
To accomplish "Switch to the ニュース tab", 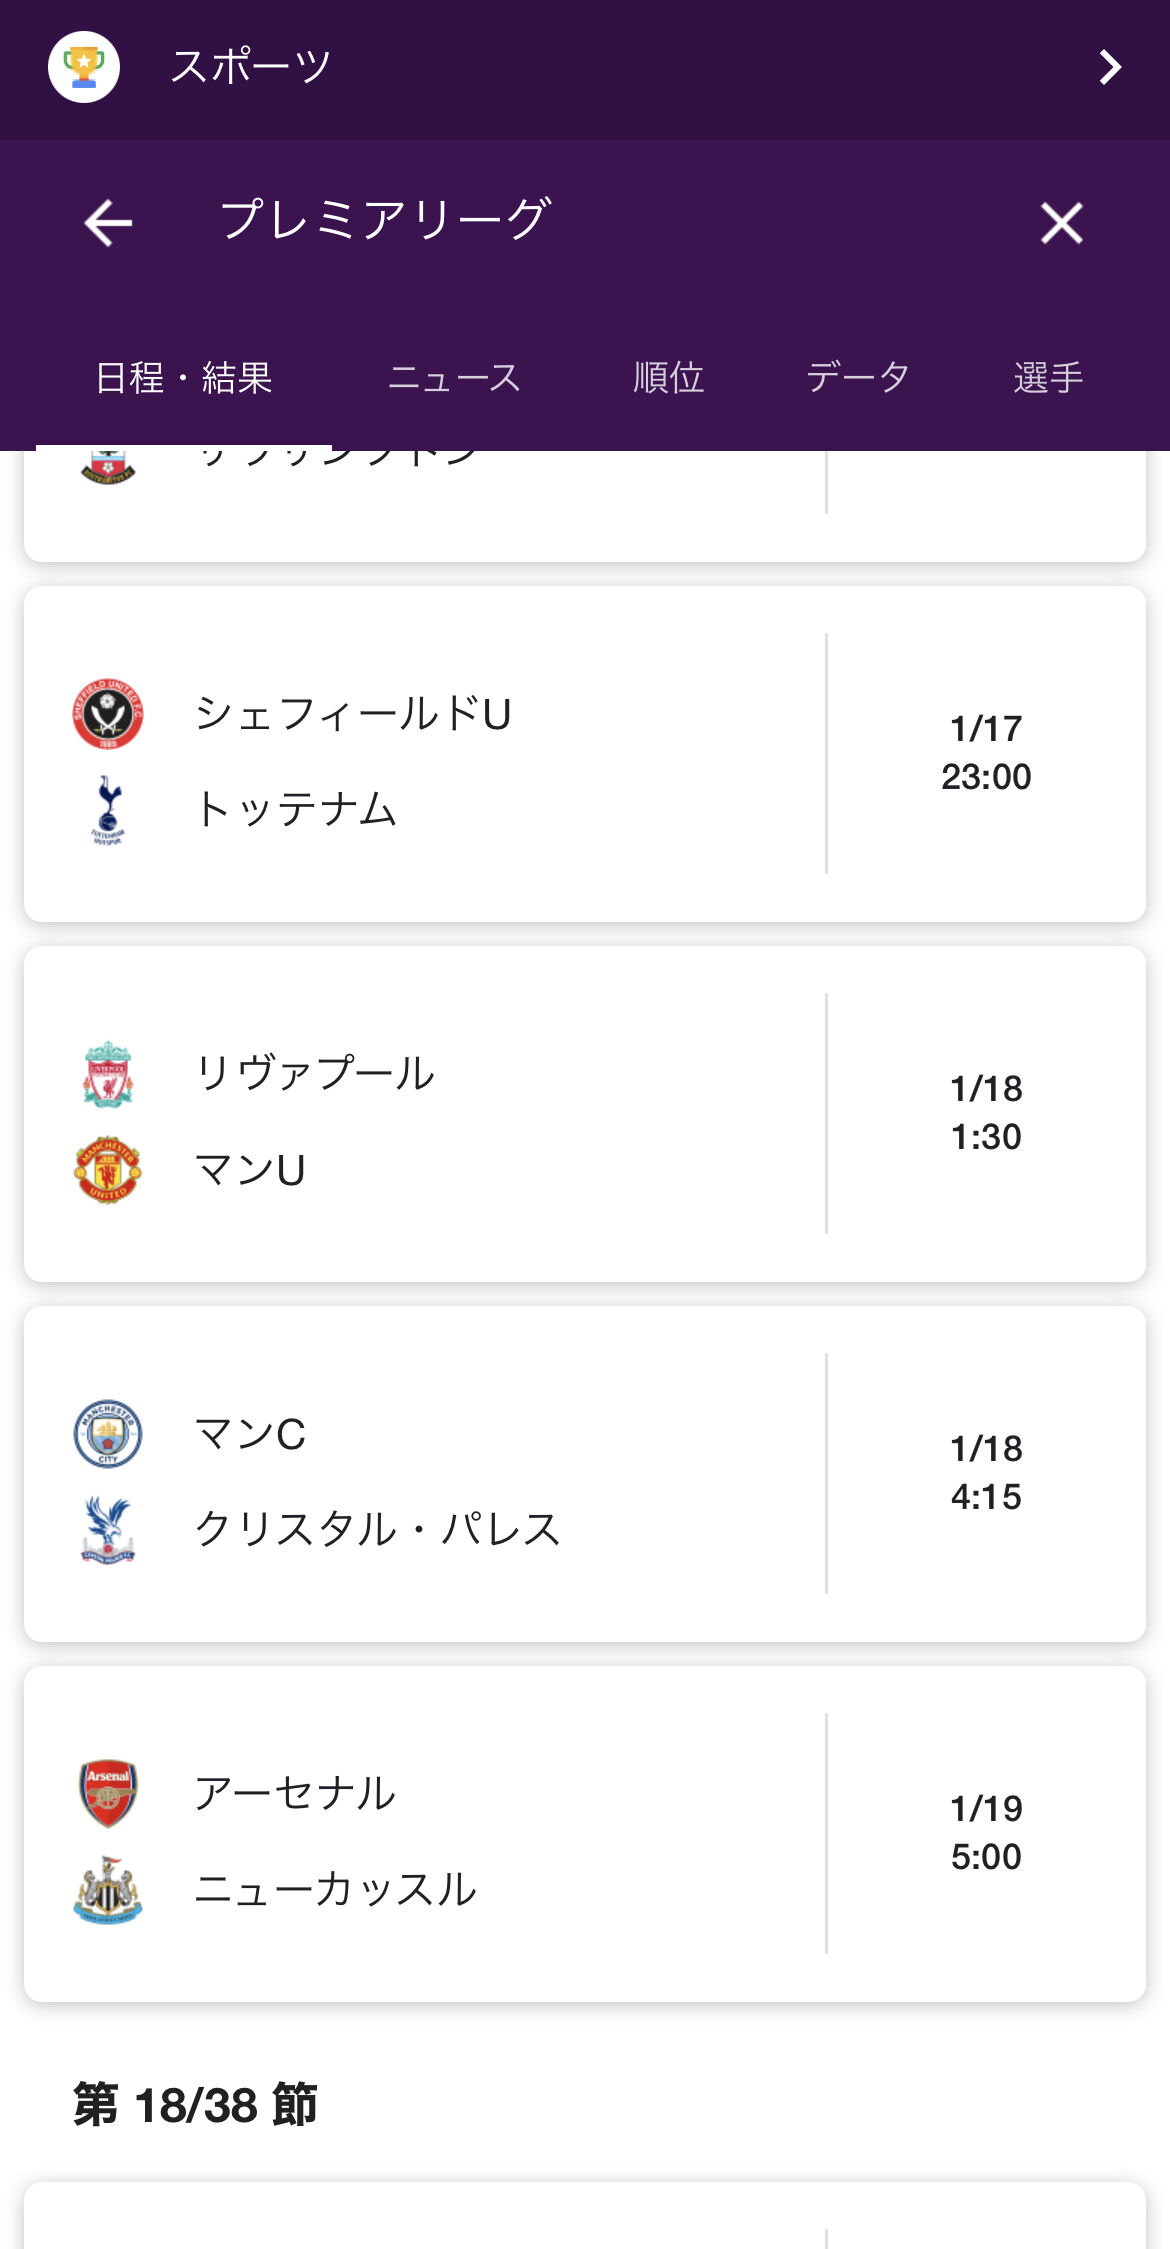I will [x=454, y=378].
